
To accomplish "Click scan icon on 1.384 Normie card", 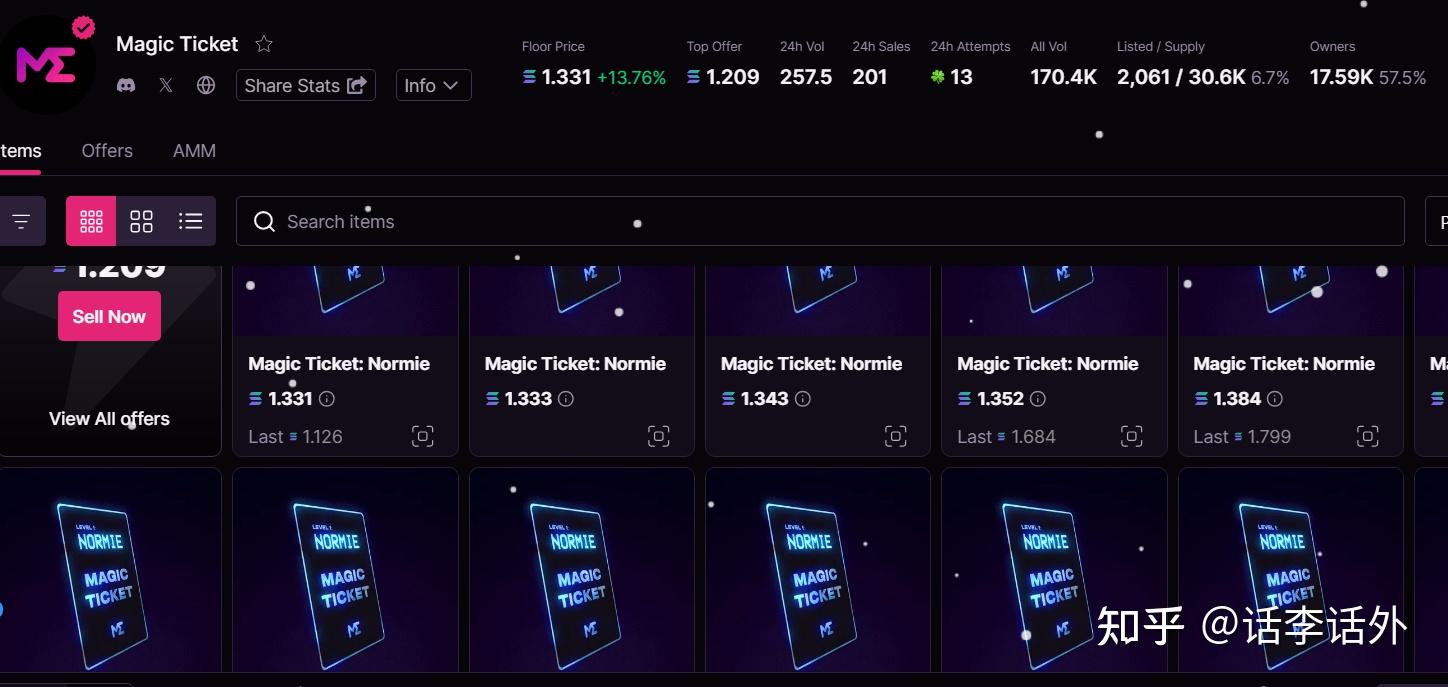I will click(x=1367, y=436).
